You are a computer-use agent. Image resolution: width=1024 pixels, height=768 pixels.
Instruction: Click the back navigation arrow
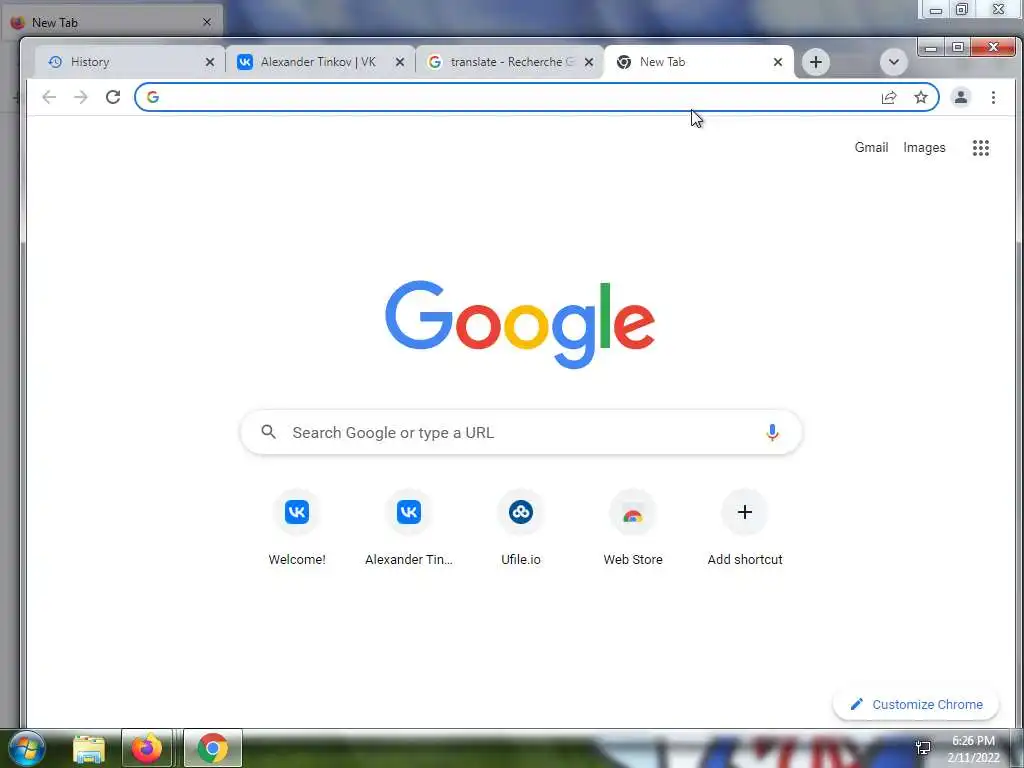coord(49,97)
